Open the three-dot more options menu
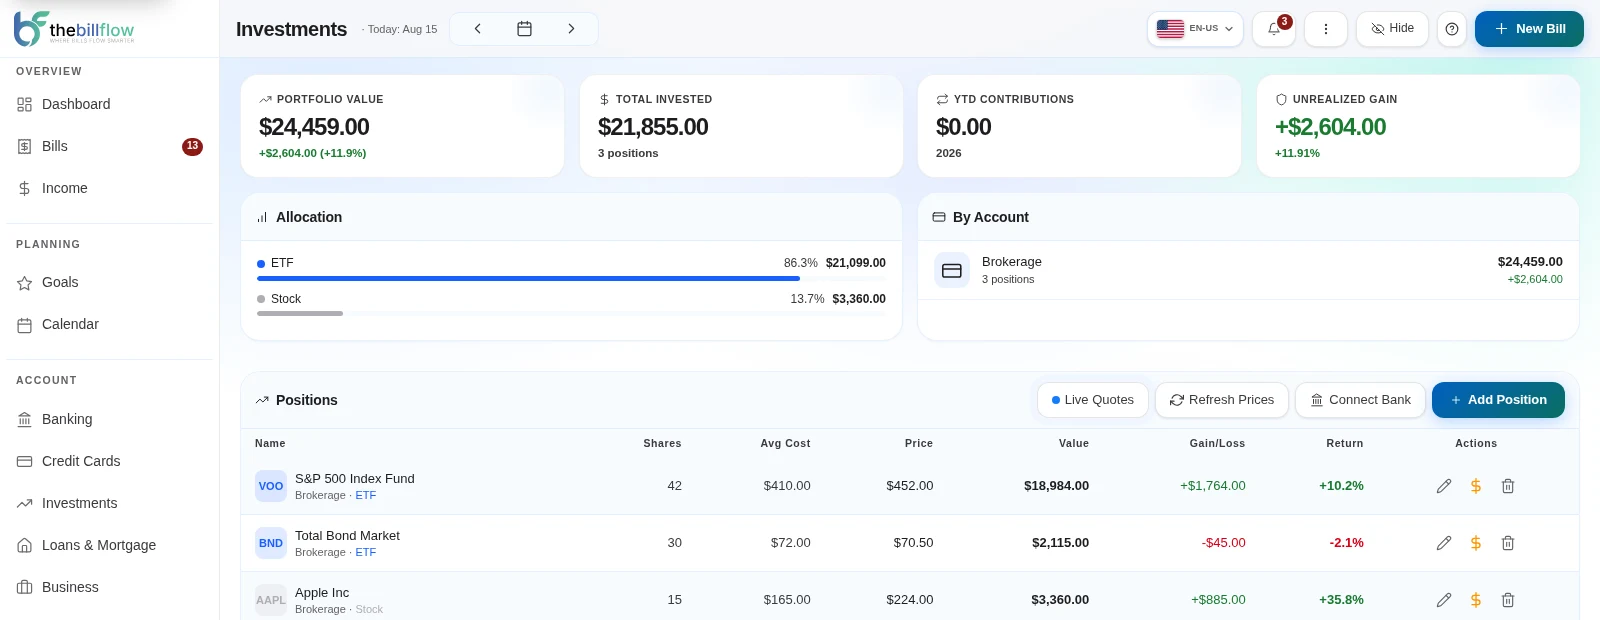The image size is (1600, 620). [x=1326, y=29]
